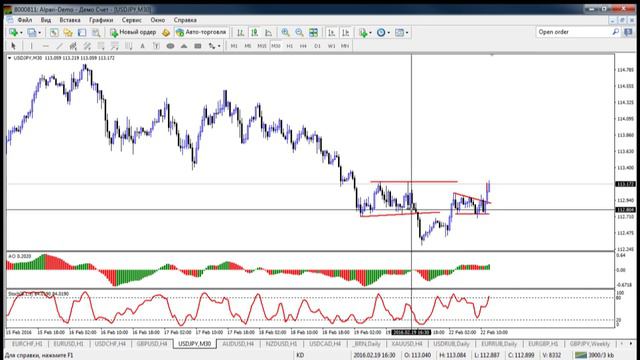This screenshot has width=640, height=360.
Task: Open the MetaEditor icon
Action: tap(166, 33)
